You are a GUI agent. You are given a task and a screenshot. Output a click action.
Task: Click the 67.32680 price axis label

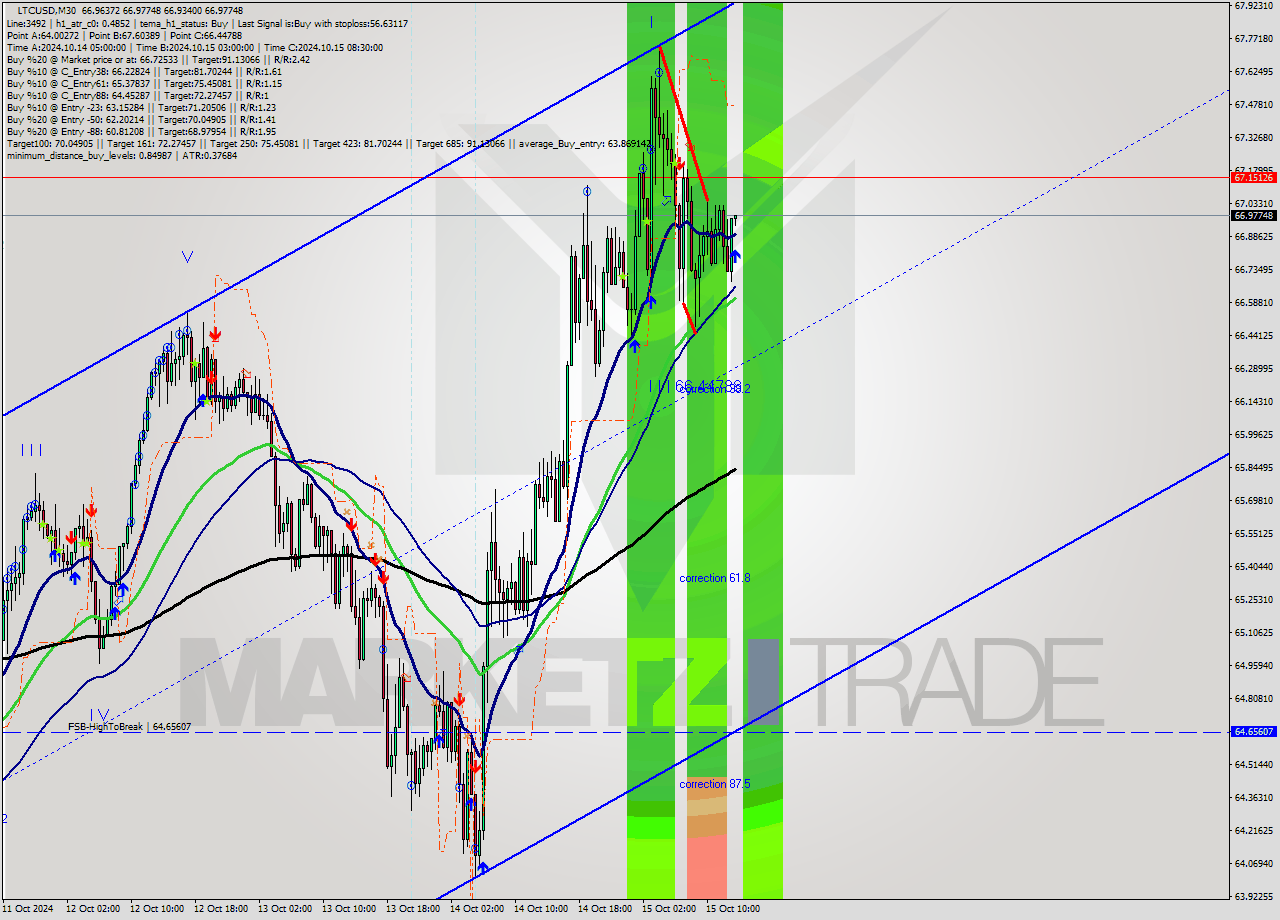[x=1254, y=137]
